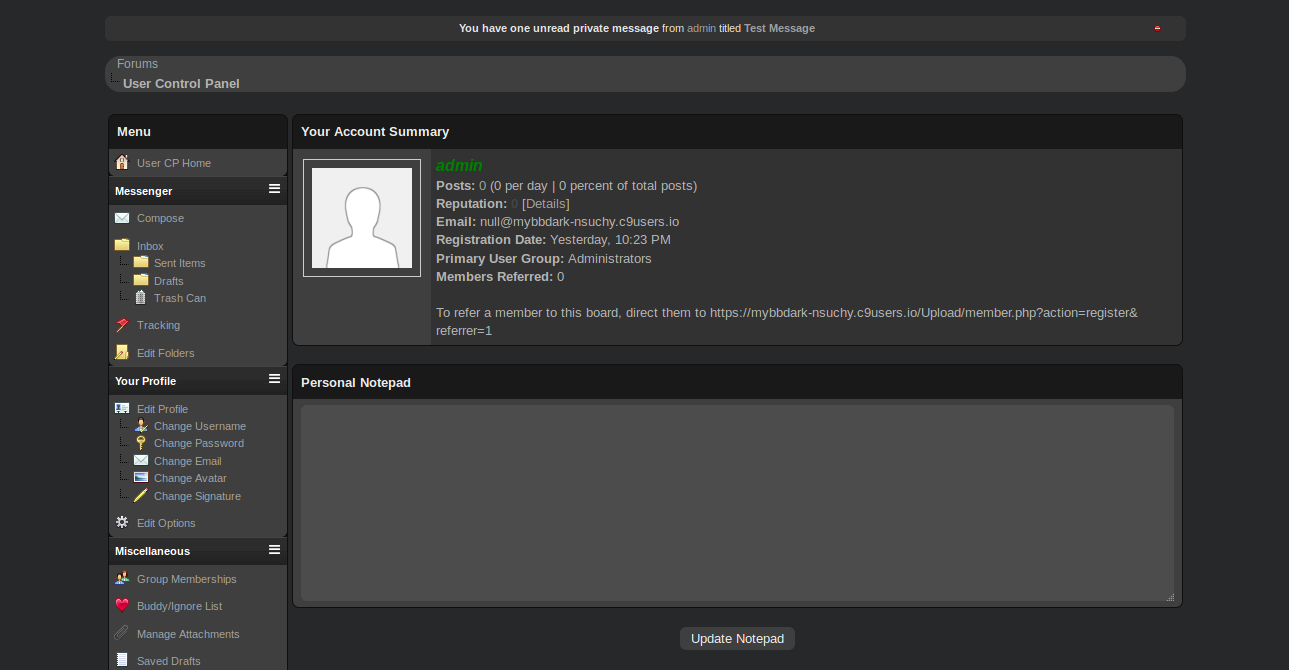Collapse the Your Profile menu section
Image resolution: width=1289 pixels, height=670 pixels.
(x=274, y=379)
